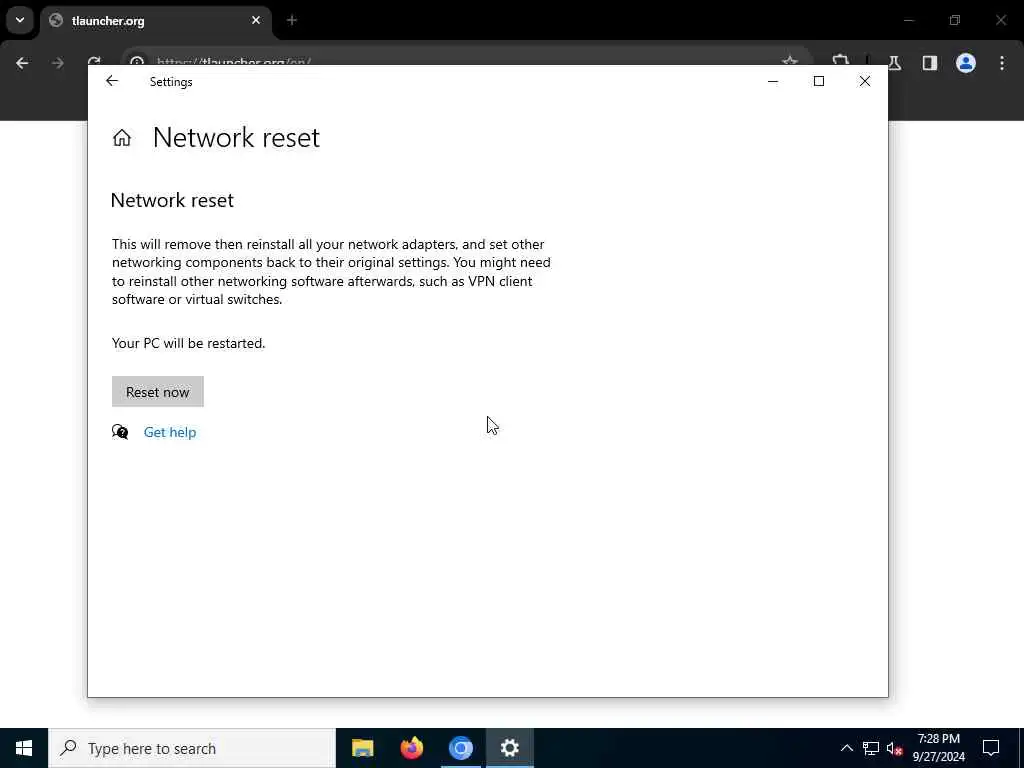This screenshot has width=1024, height=768.
Task: Close the tlauncher.org tab
Action: [256, 20]
